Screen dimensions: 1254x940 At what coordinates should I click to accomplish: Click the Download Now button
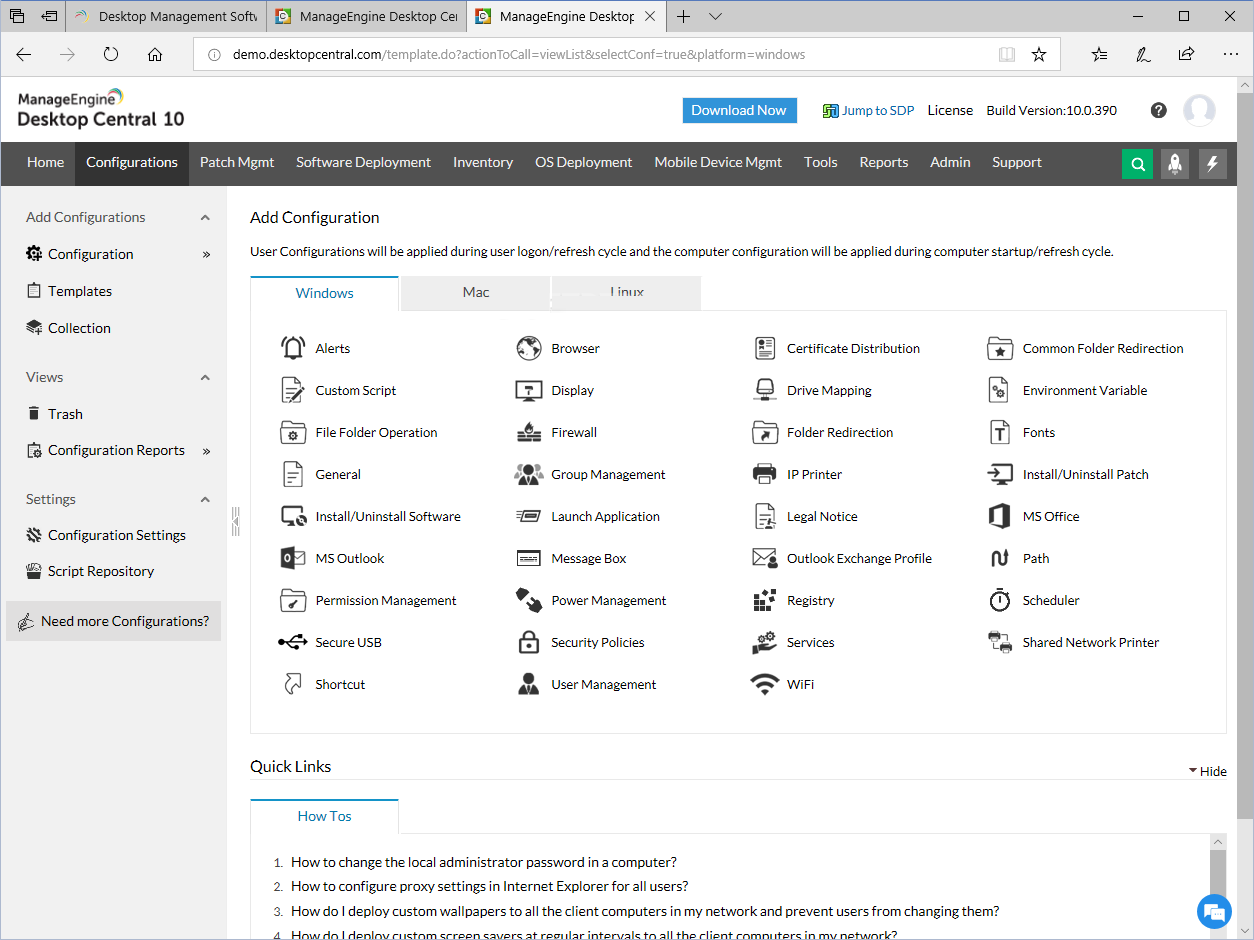(739, 110)
